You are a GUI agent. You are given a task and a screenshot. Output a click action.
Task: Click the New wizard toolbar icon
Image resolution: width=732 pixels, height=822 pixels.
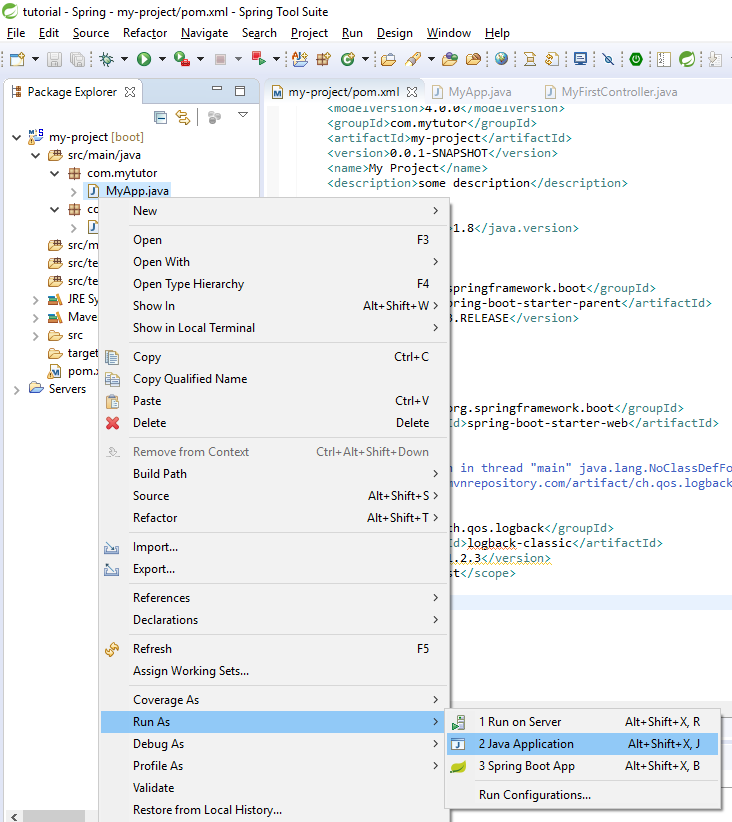coord(17,59)
